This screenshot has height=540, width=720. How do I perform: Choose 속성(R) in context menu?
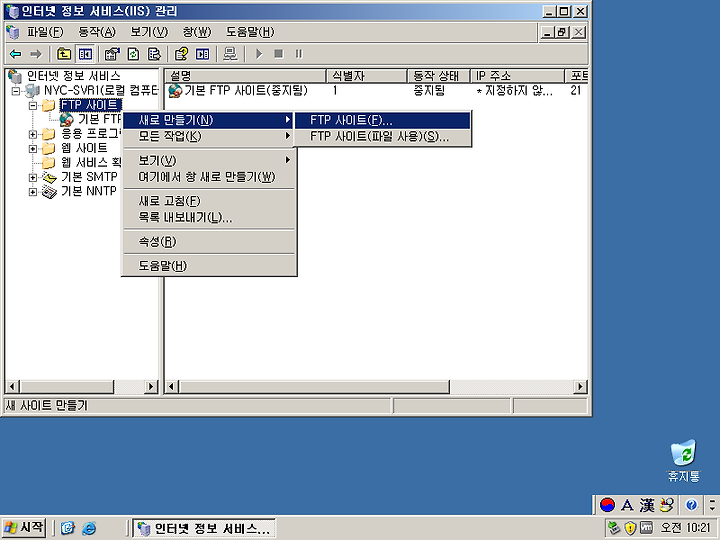(x=208, y=242)
